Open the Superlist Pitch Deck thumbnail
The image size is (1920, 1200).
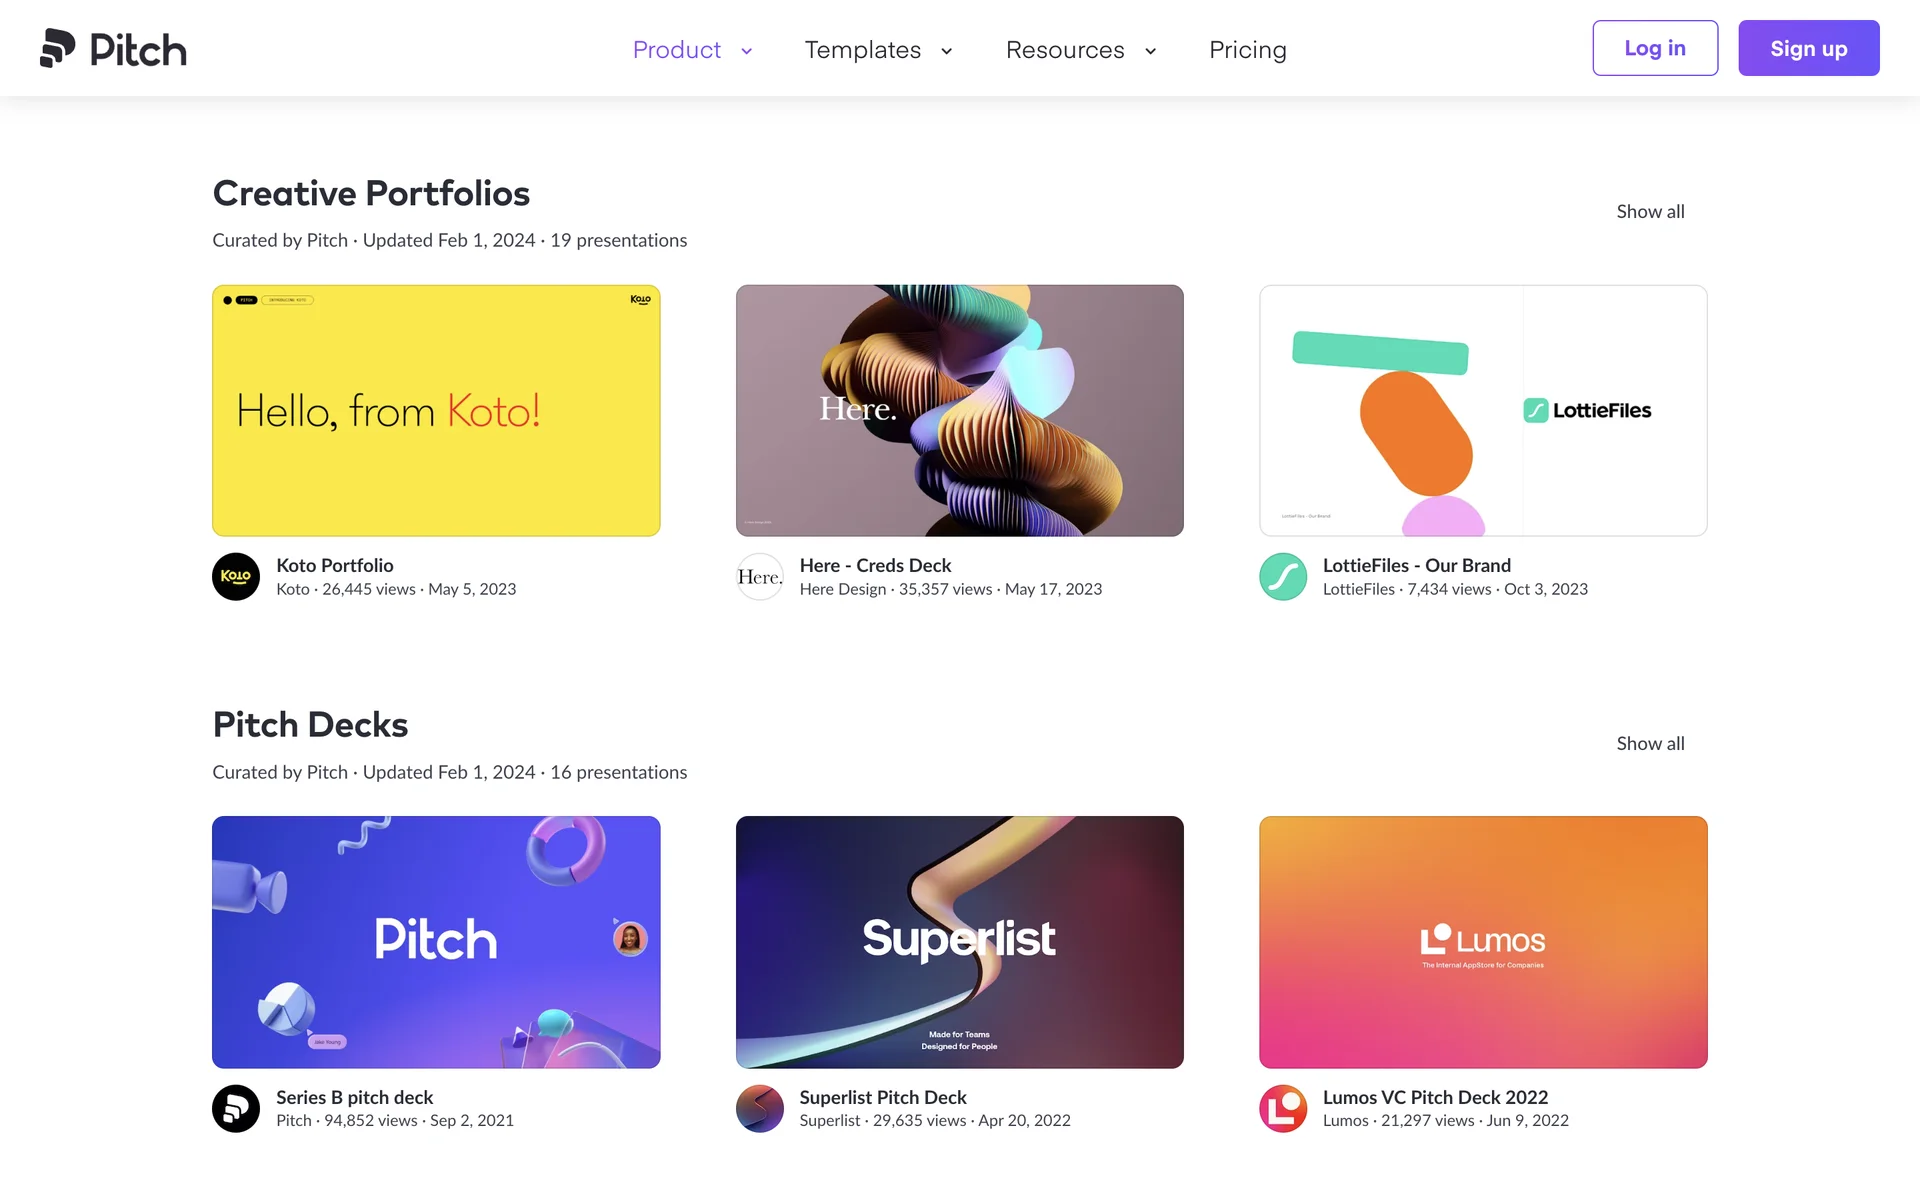[959, 941]
